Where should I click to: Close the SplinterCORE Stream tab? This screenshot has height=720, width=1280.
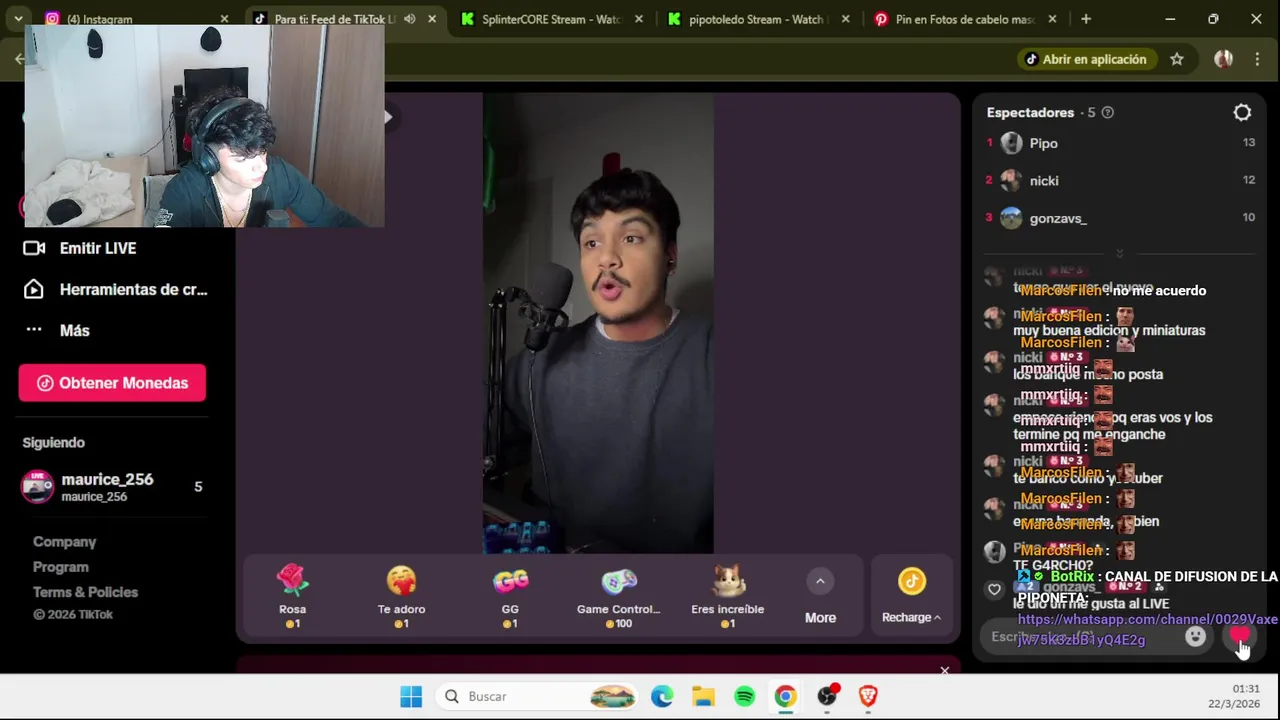pyautogui.click(x=639, y=19)
